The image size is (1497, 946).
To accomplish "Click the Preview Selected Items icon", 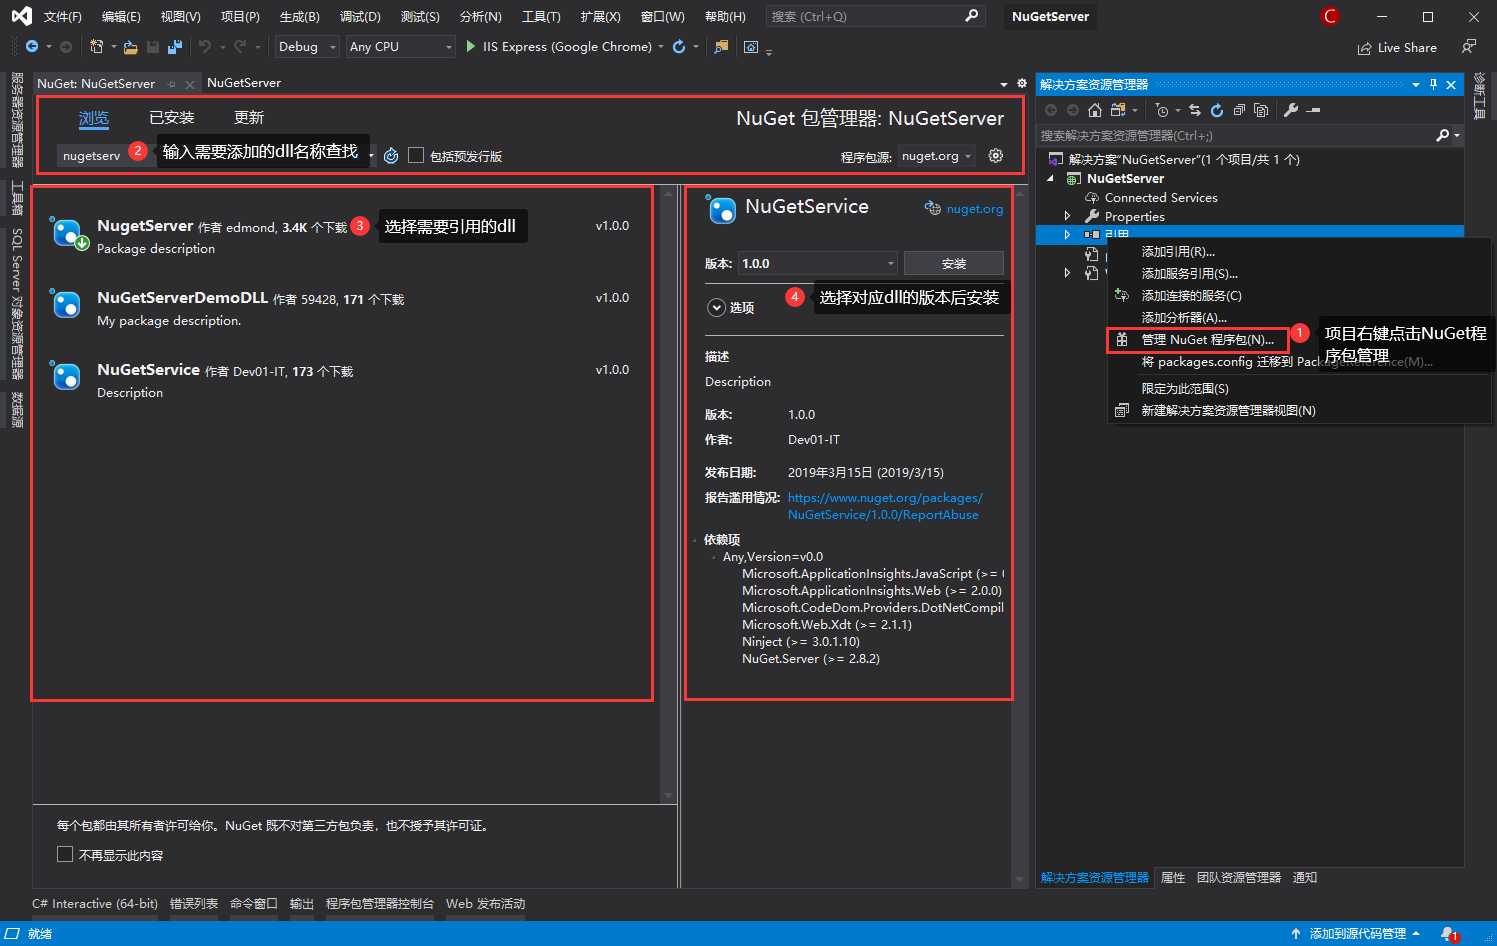I will pyautogui.click(x=1314, y=110).
